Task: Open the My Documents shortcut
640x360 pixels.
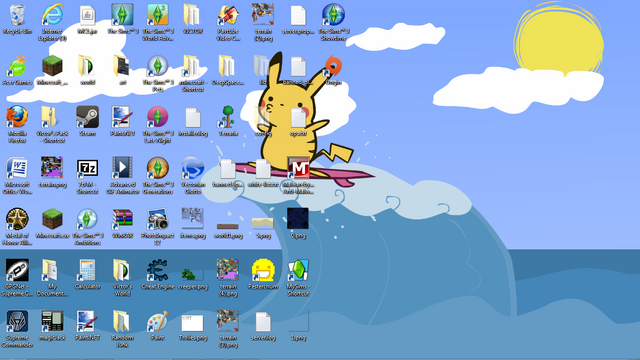Action: [50, 271]
